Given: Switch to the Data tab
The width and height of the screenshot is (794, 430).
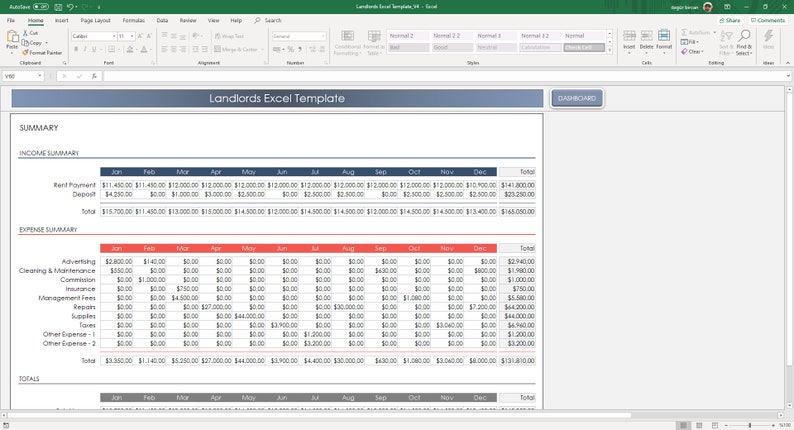Looking at the screenshot, I should click(x=162, y=20).
